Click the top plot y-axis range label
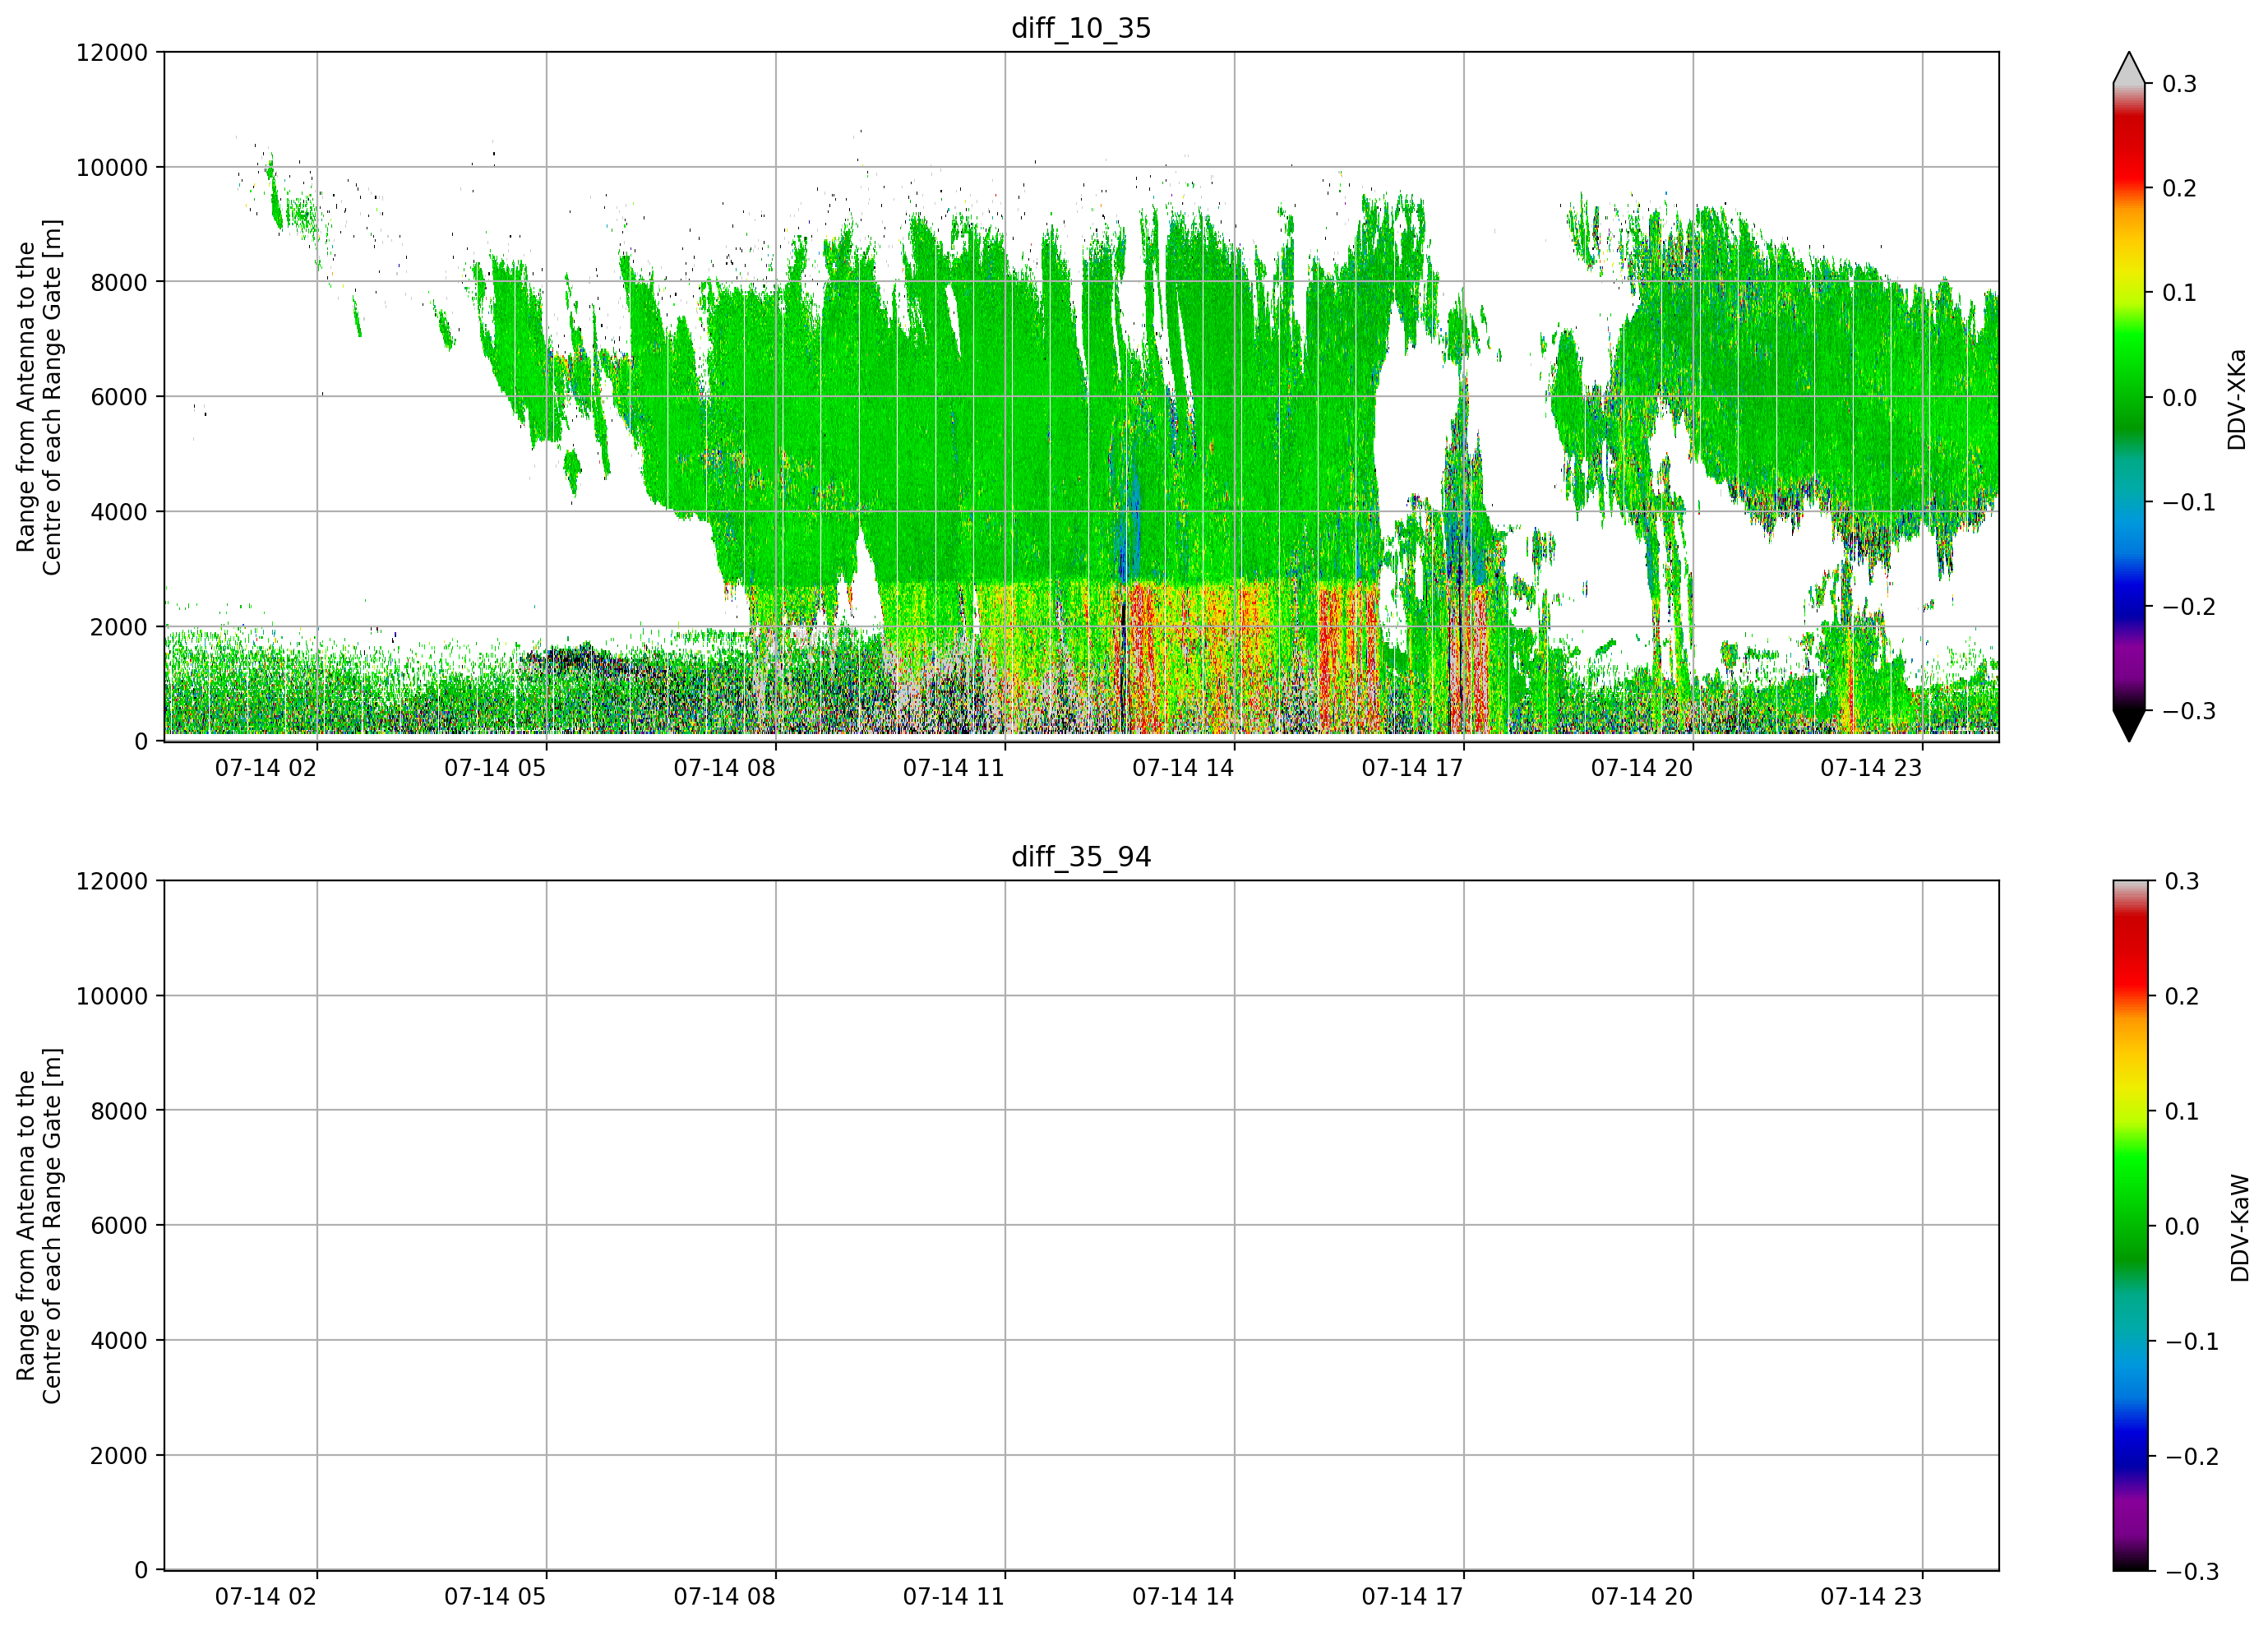Viewport: 2268px width, 1626px height. point(39,397)
